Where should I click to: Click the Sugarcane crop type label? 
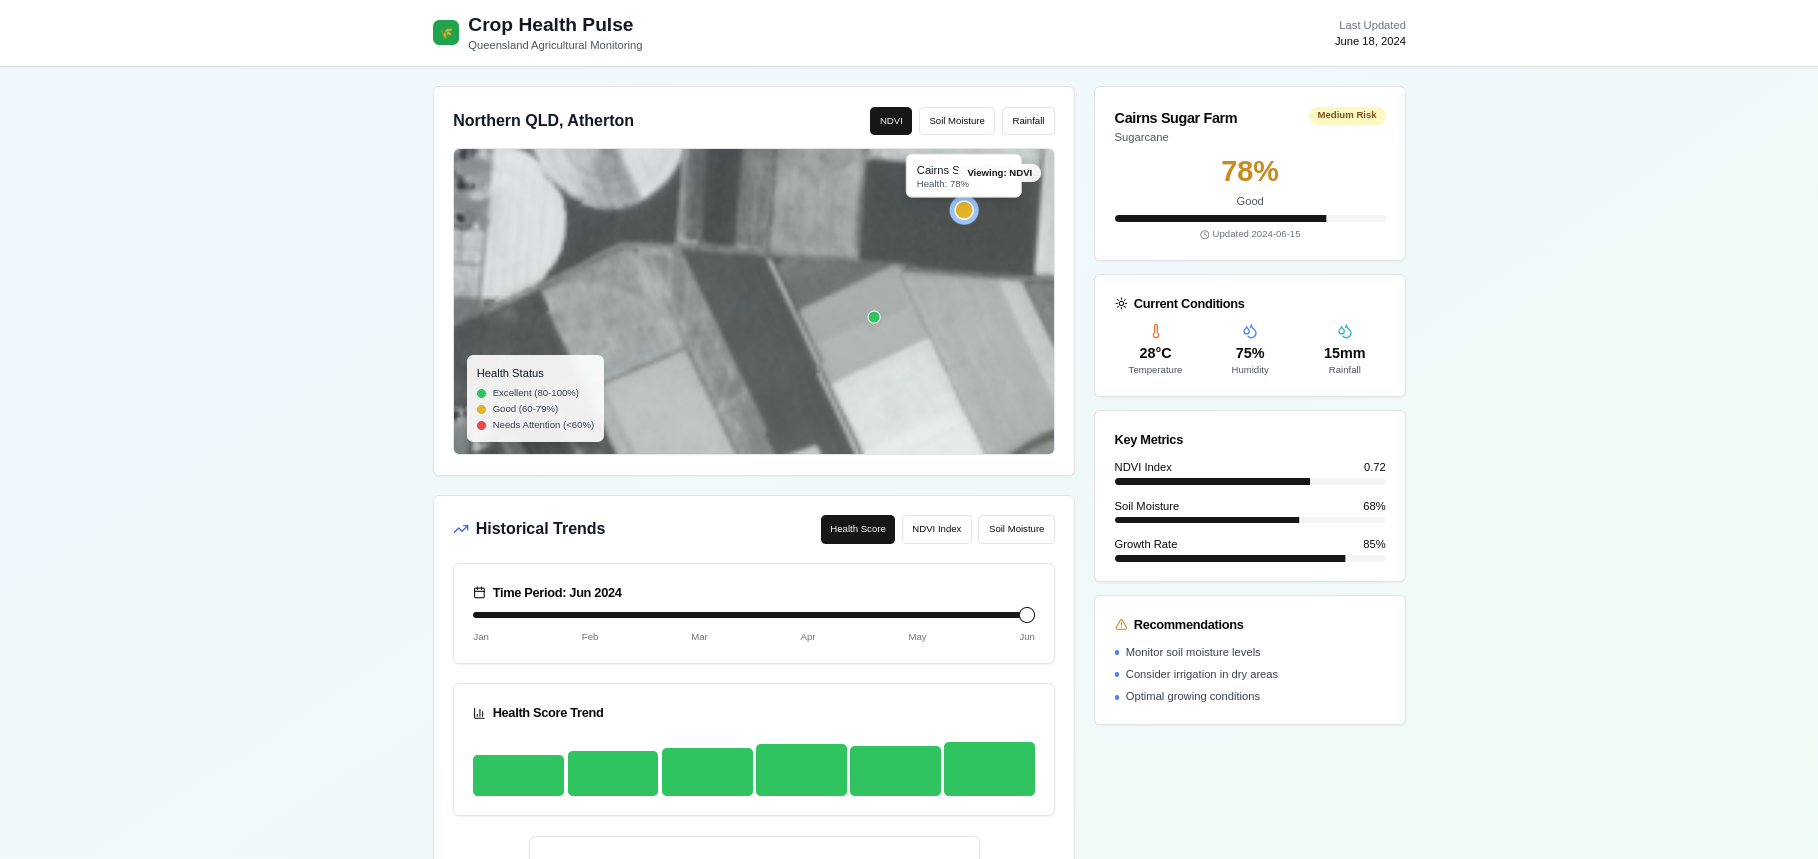[1141, 137]
